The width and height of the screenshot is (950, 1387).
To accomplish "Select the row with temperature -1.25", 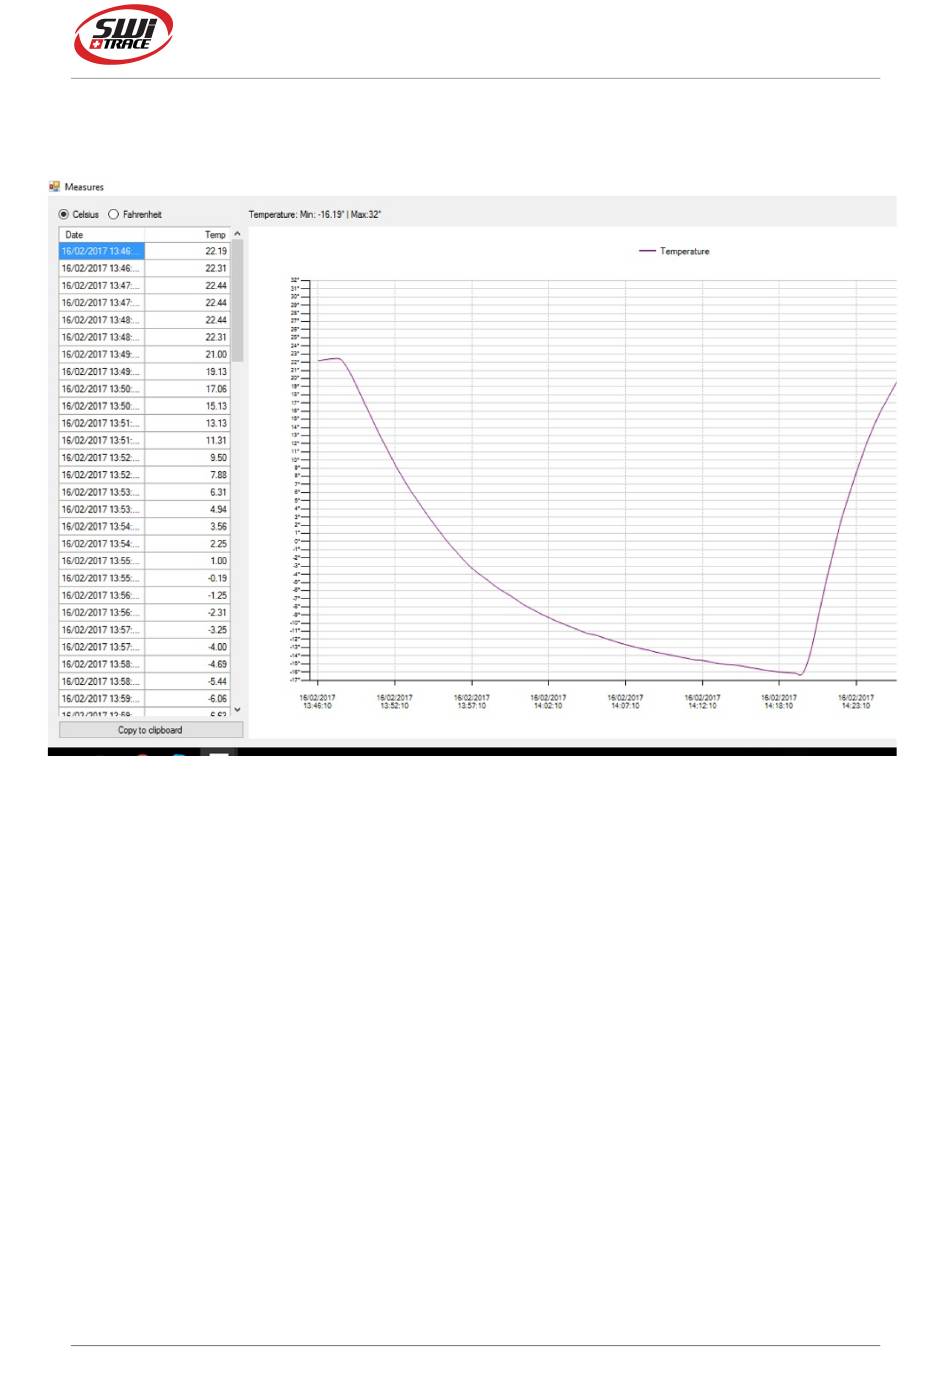I will pos(144,595).
